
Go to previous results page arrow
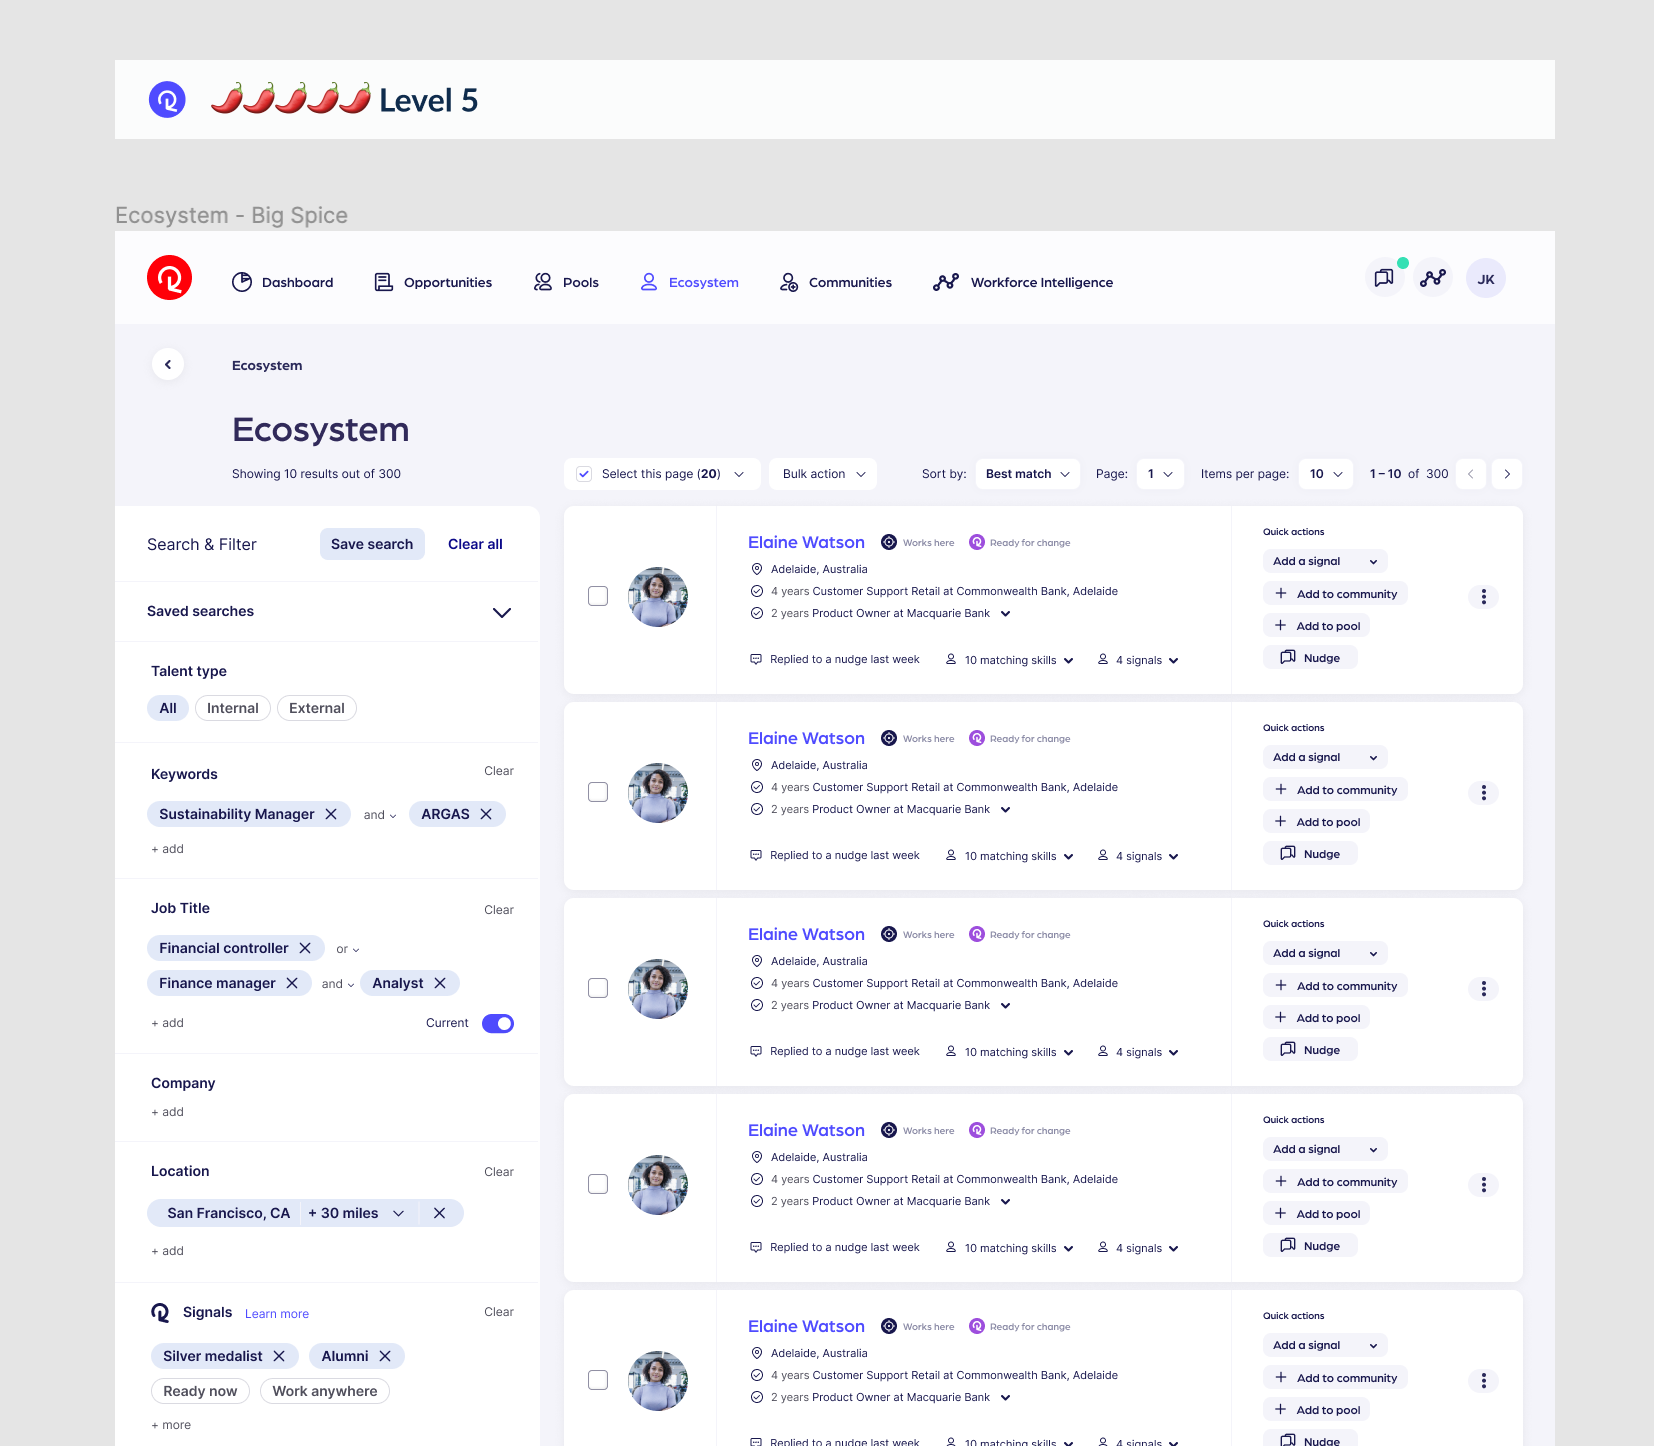tap(1470, 474)
